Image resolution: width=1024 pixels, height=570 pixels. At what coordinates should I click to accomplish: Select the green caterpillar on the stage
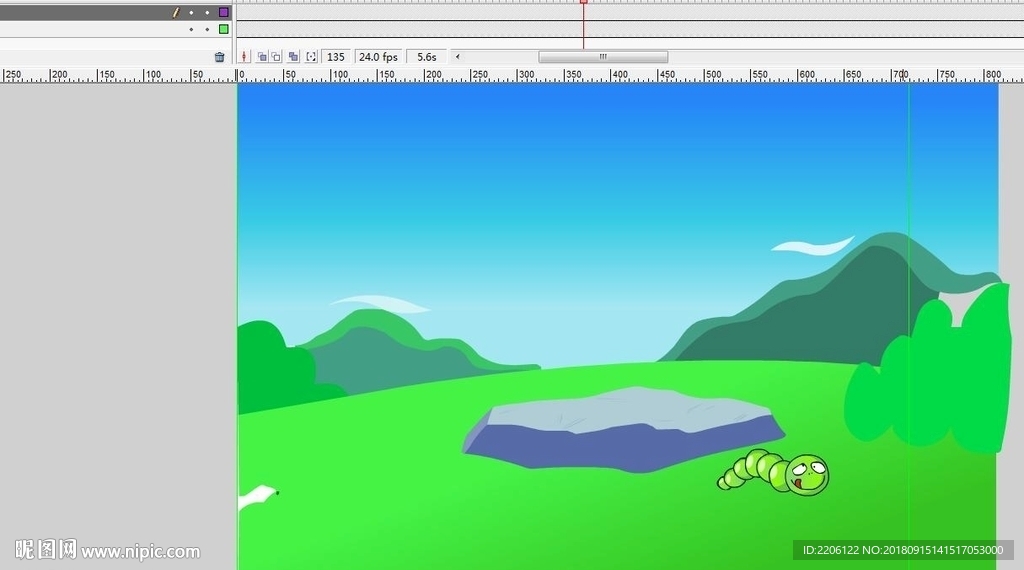click(773, 472)
